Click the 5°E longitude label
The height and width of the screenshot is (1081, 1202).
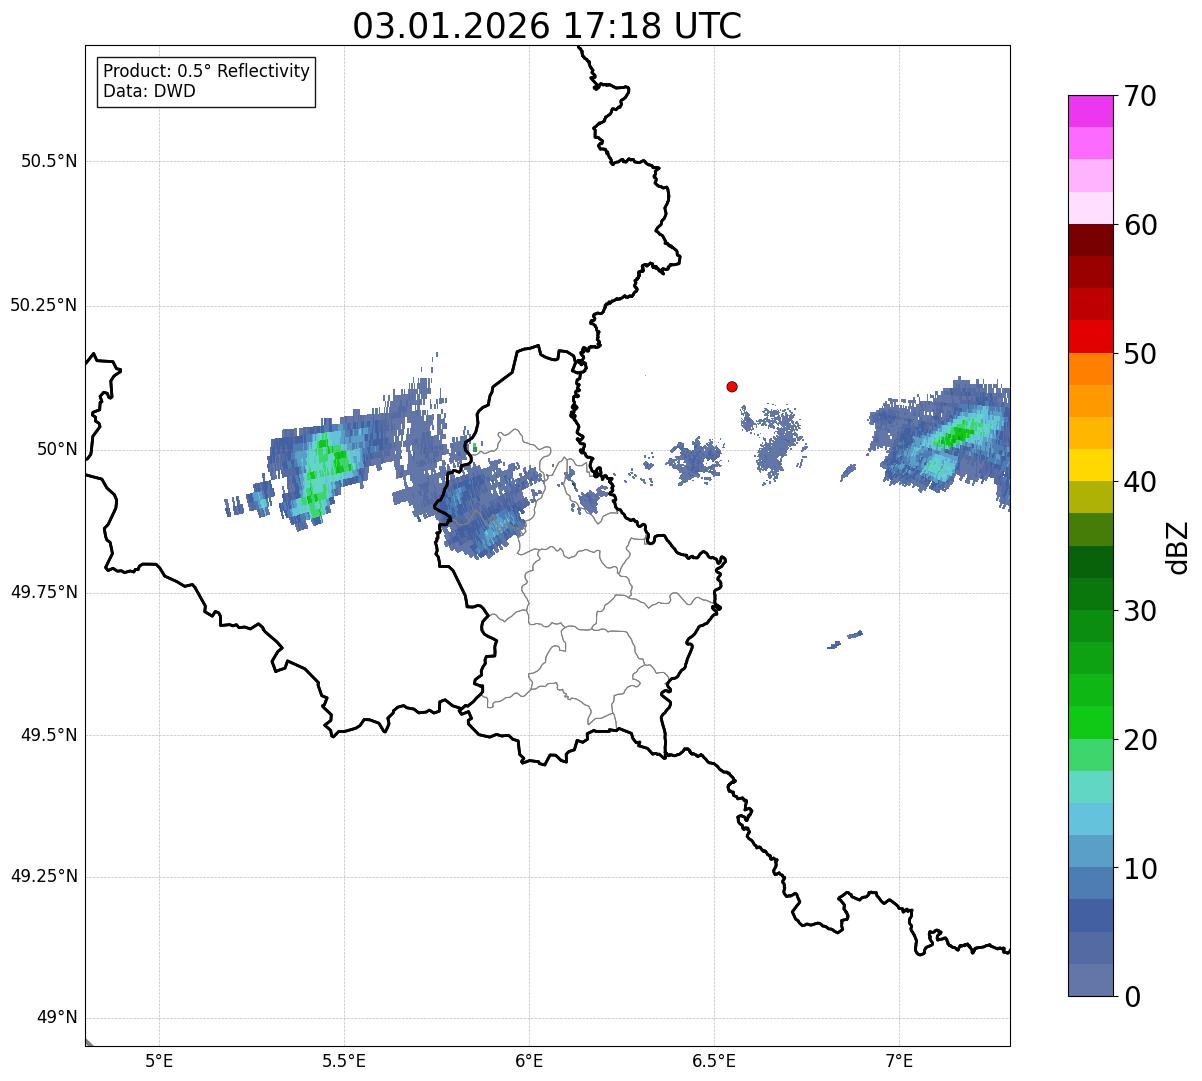[x=159, y=1061]
